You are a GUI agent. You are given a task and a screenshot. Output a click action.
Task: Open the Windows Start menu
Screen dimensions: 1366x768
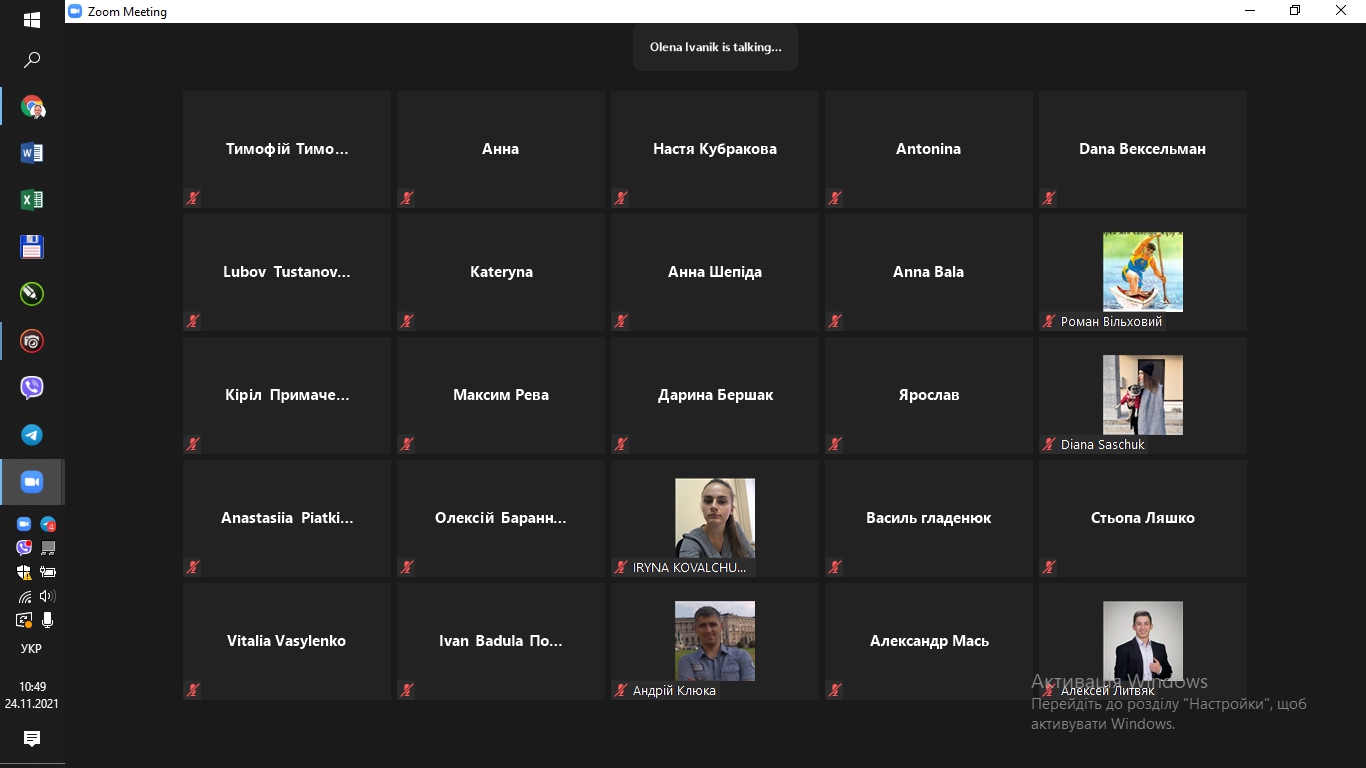pyautogui.click(x=32, y=20)
